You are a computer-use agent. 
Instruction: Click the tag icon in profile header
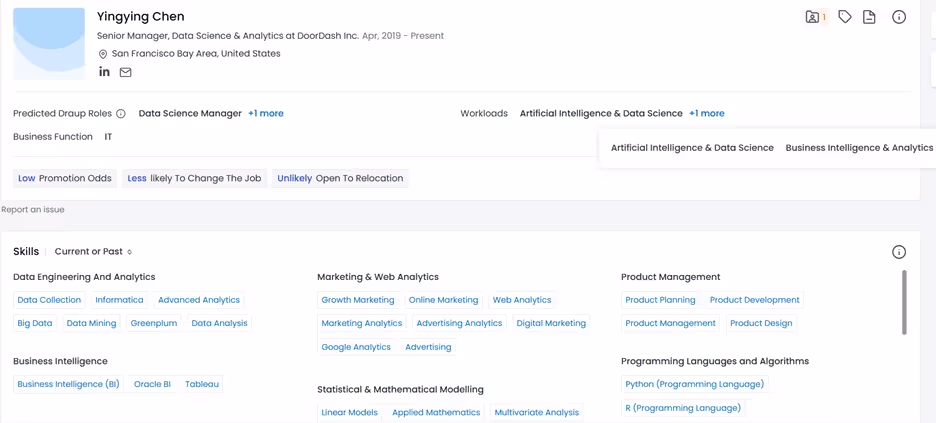[x=845, y=17]
